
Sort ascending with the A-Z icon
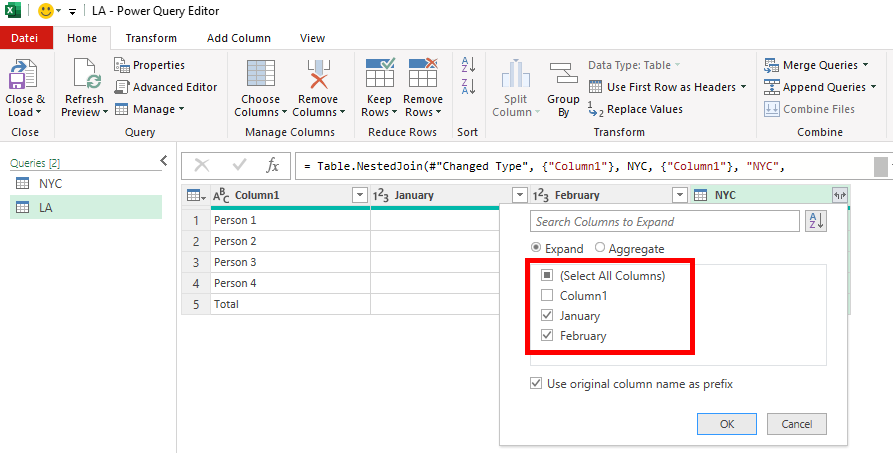coord(468,65)
